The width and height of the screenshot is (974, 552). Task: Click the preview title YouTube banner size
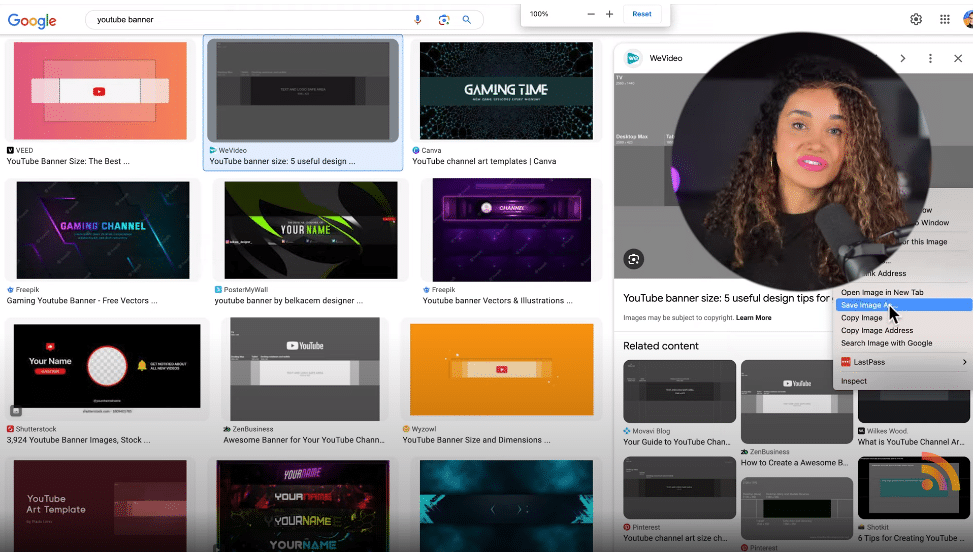pos(727,298)
